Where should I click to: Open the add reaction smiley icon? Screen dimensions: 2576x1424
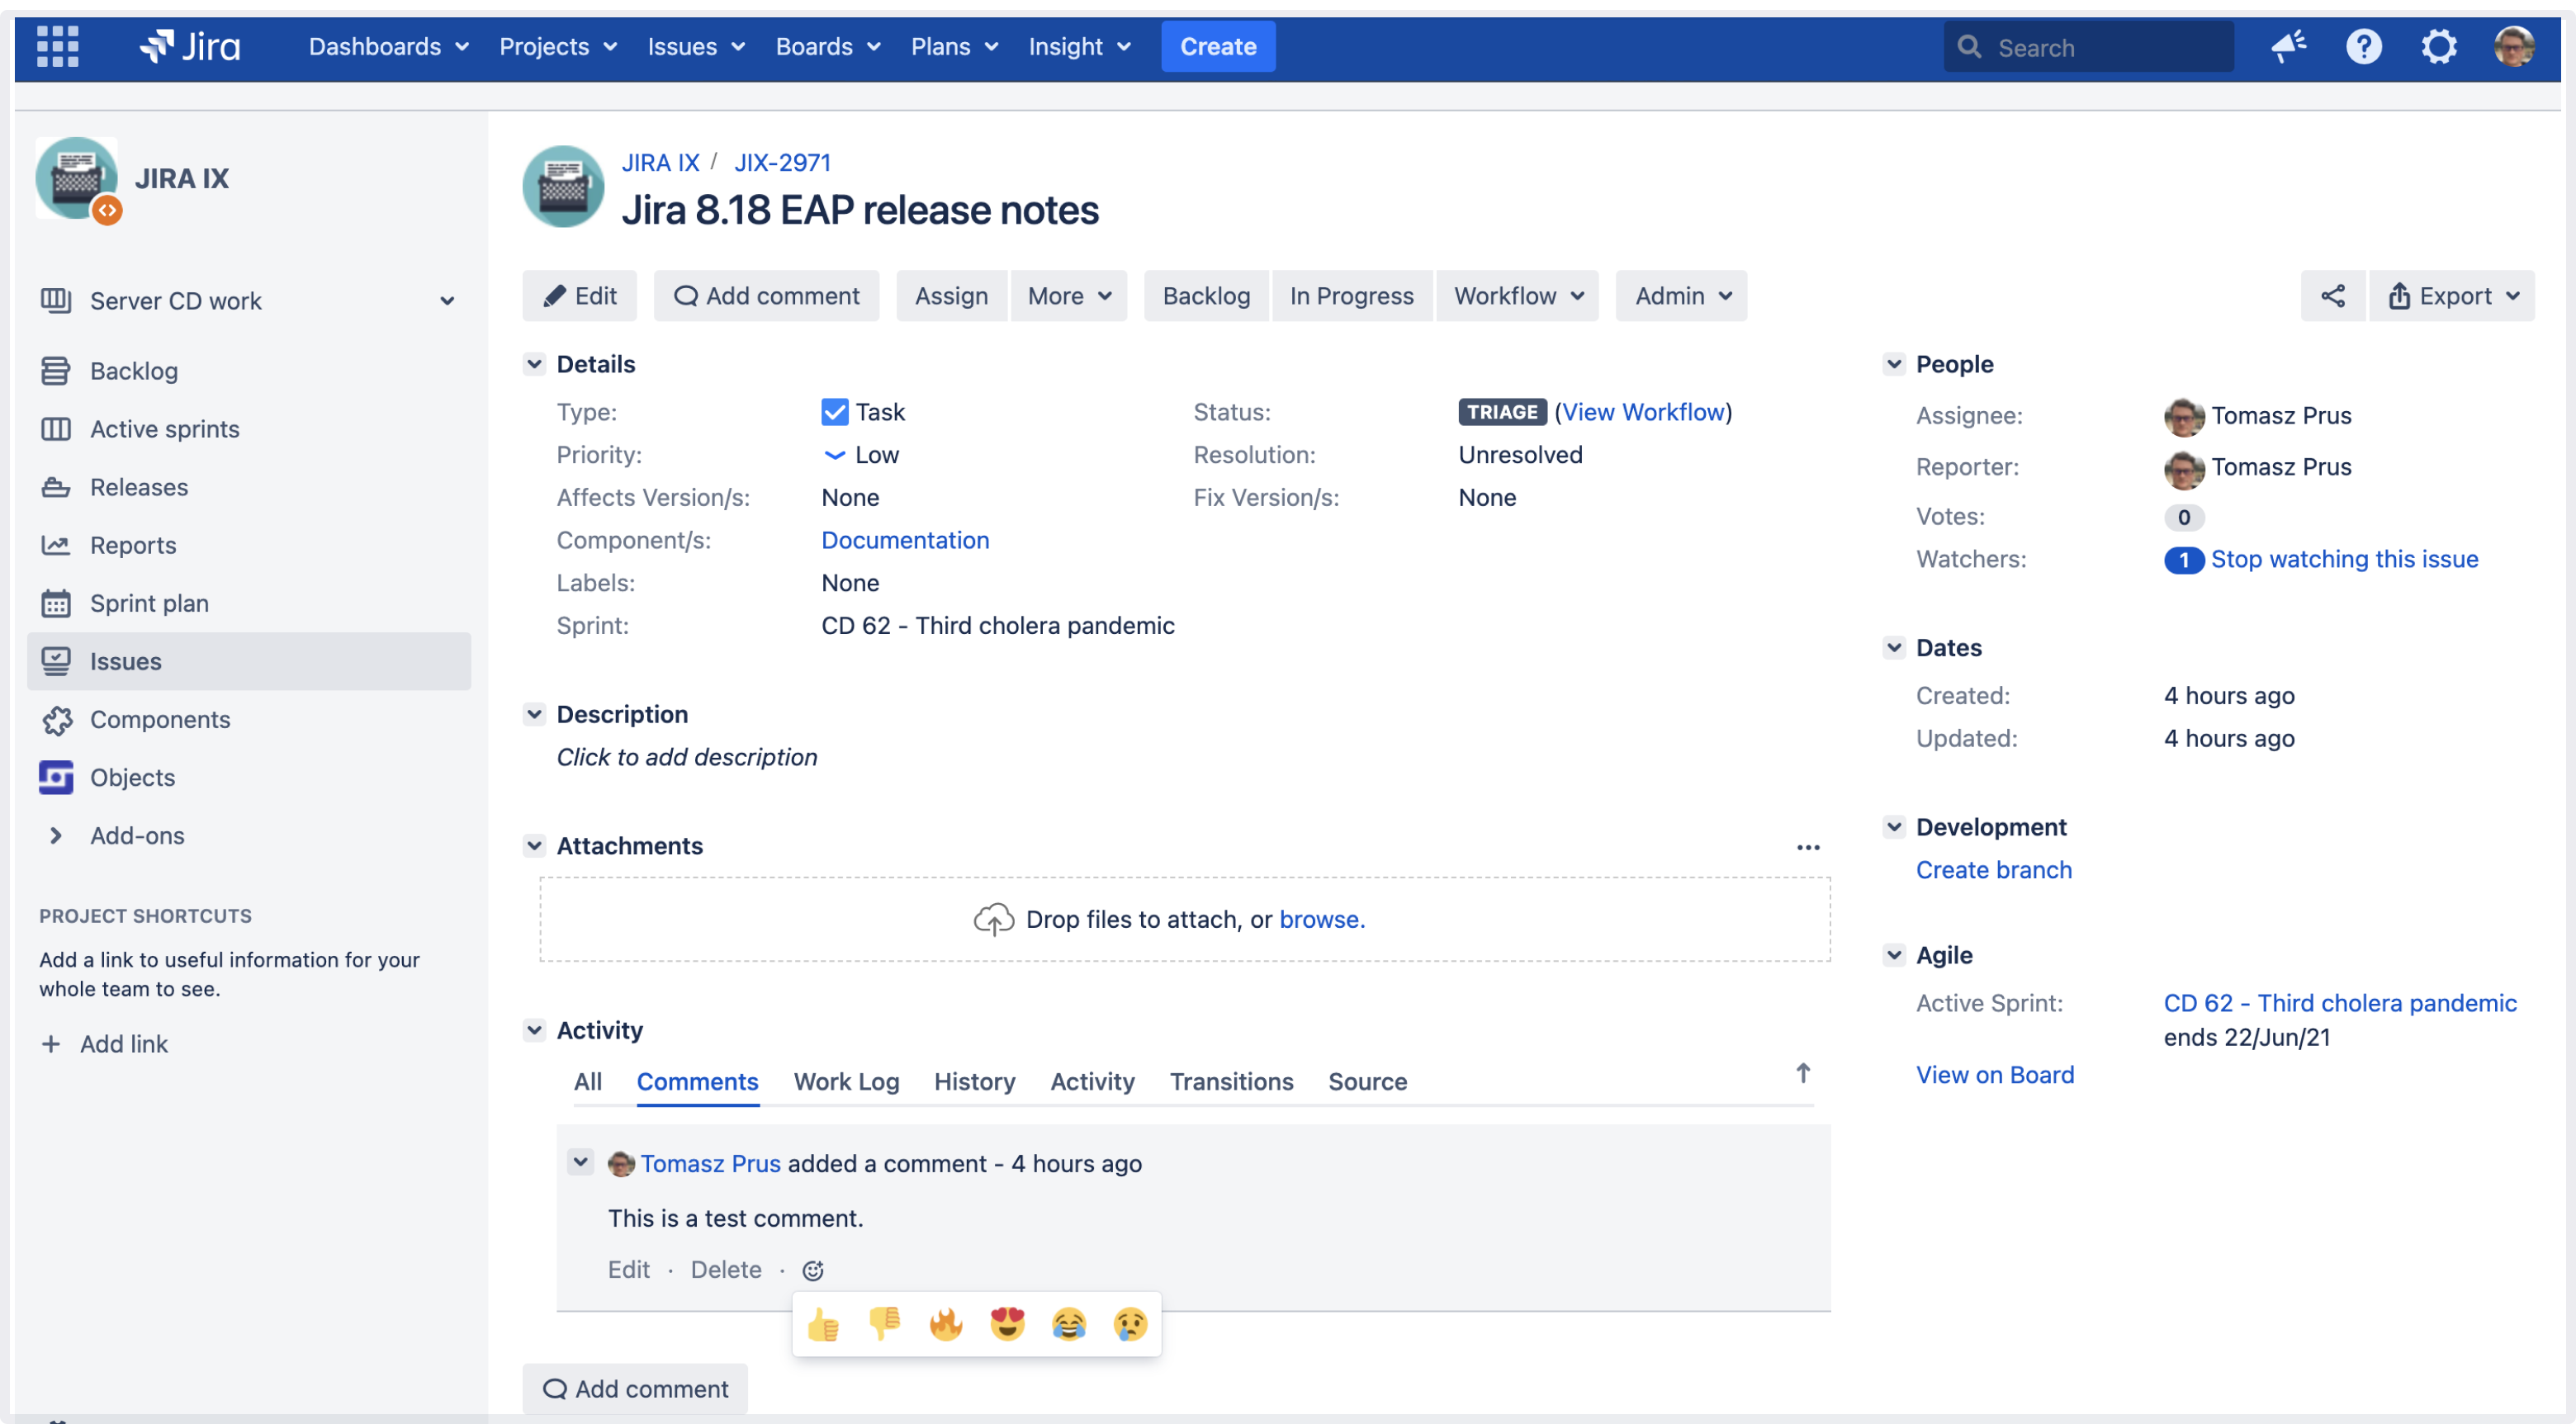pyautogui.click(x=813, y=1269)
